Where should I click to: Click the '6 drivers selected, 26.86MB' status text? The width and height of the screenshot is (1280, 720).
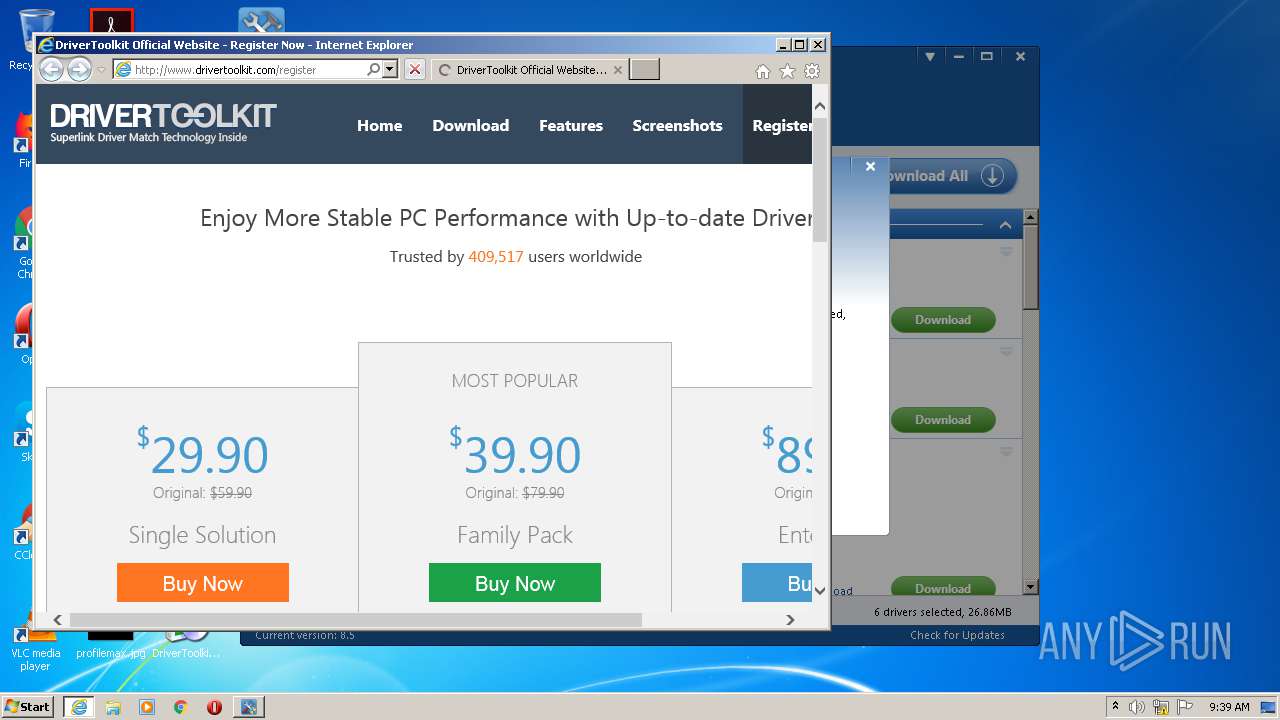click(942, 612)
